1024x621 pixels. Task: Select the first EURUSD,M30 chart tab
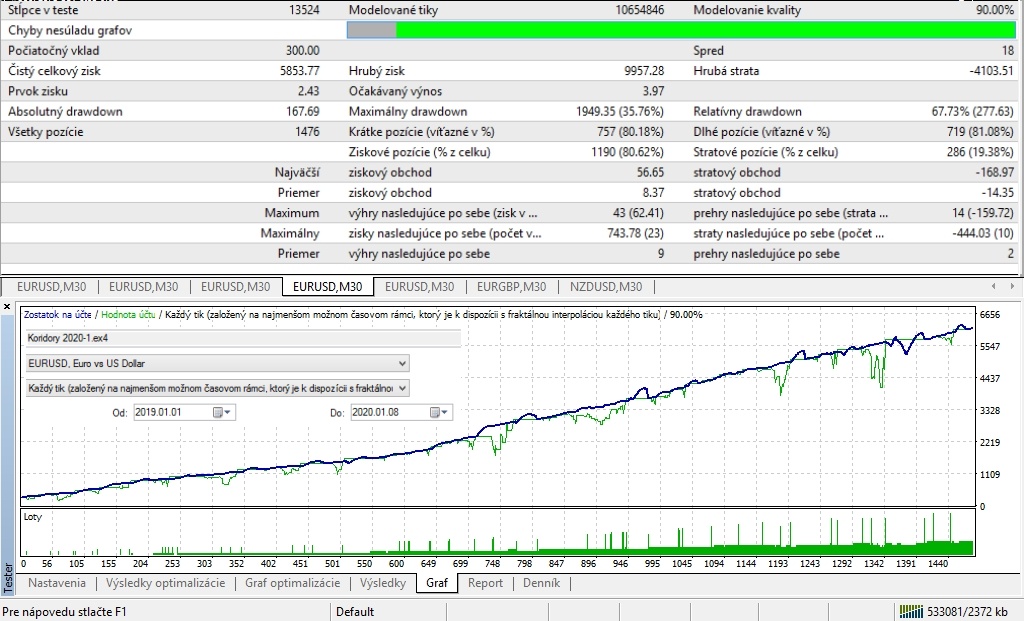(x=51, y=287)
